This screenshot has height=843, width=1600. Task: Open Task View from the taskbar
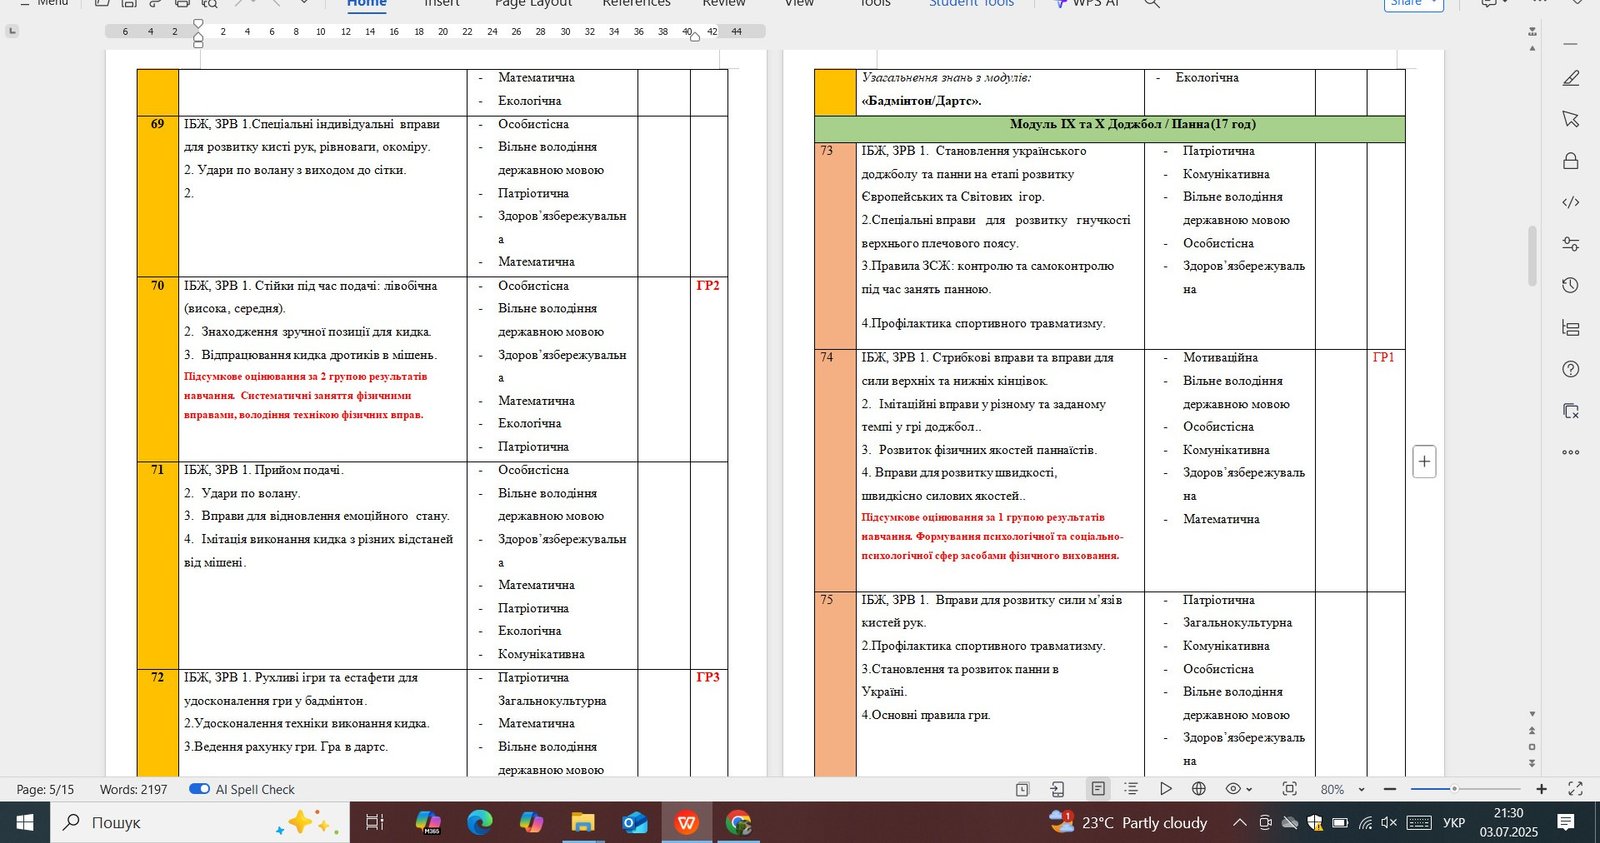pos(375,822)
